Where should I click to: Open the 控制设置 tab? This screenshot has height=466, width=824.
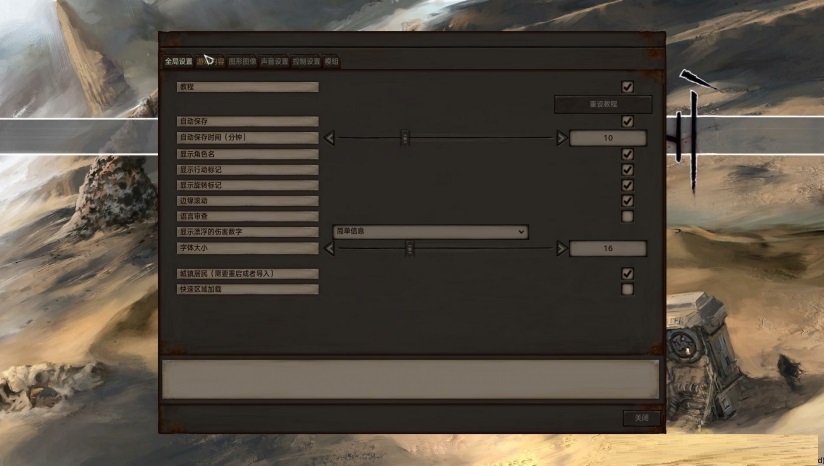(306, 61)
